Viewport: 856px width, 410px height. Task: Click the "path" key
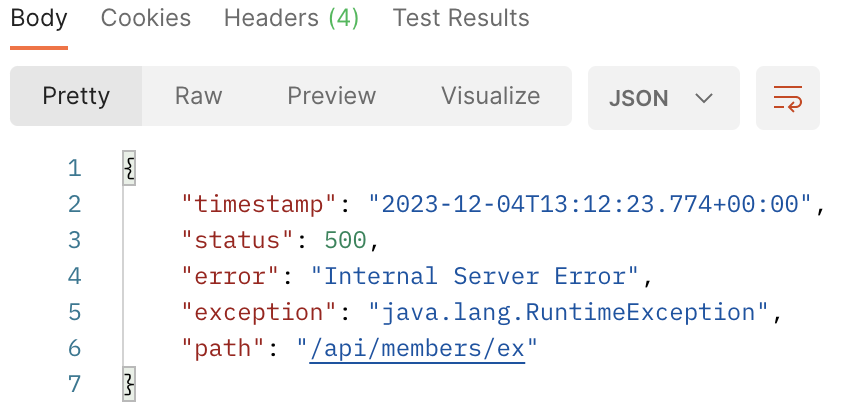tap(224, 348)
